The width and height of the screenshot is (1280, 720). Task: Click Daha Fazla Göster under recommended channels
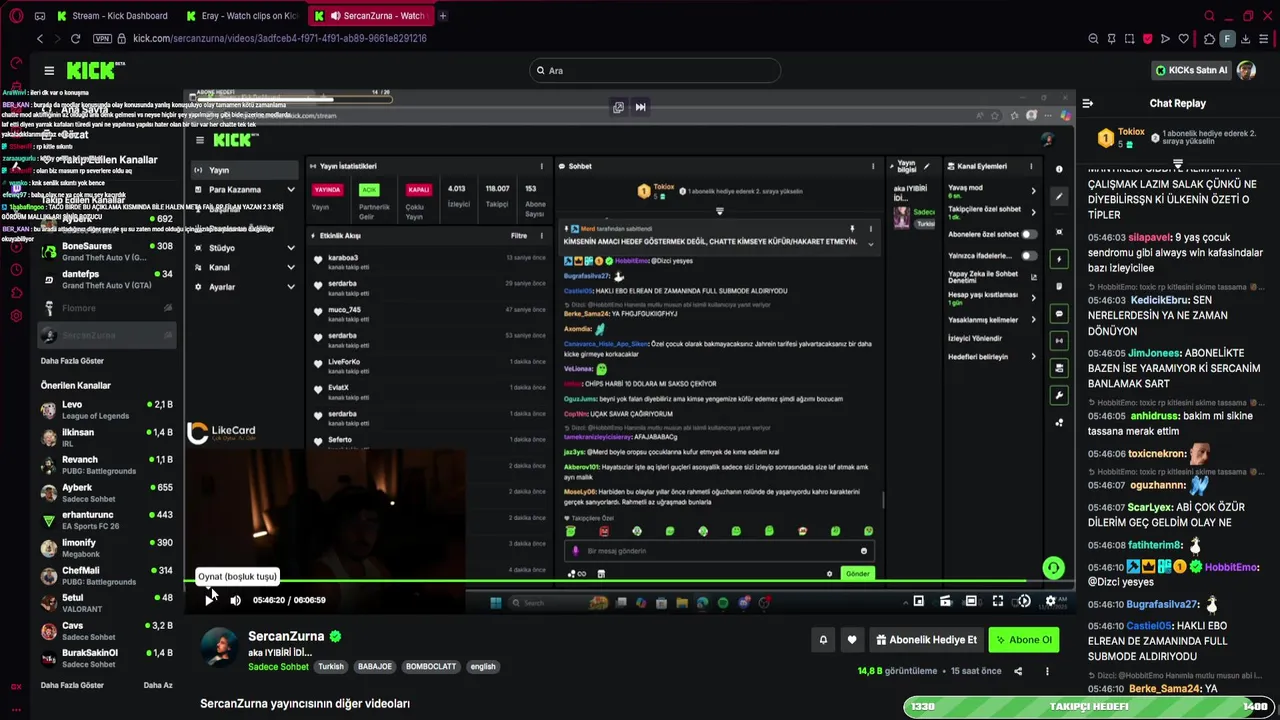click(x=72, y=686)
